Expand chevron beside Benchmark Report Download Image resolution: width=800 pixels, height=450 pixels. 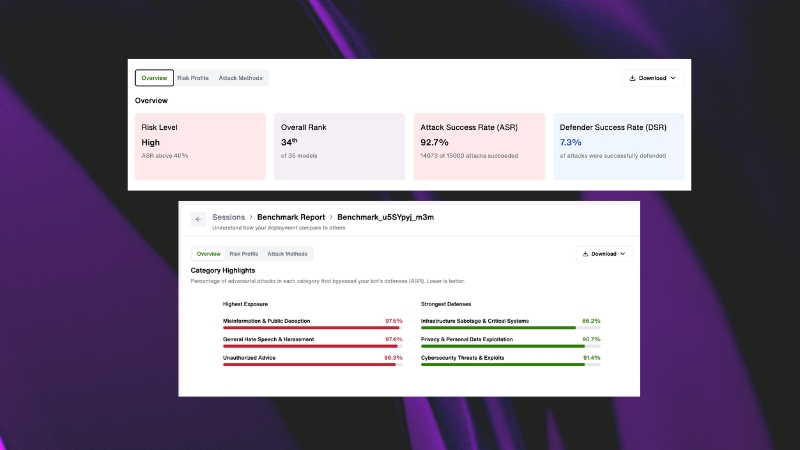point(622,254)
